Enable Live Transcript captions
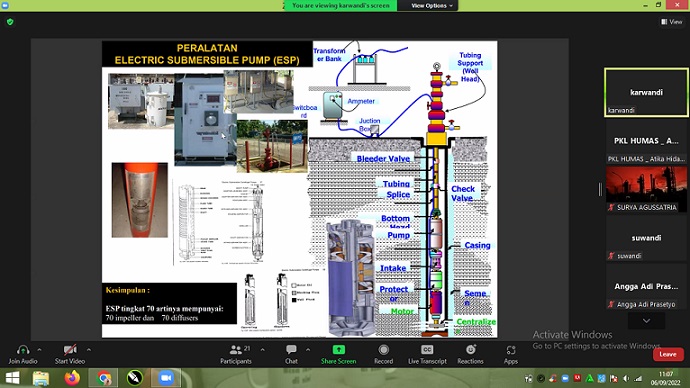 click(427, 354)
